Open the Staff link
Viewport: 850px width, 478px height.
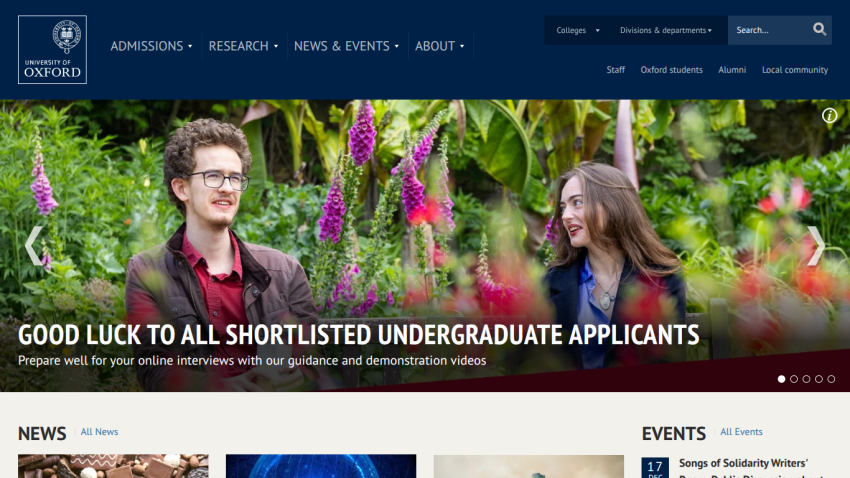pos(615,70)
